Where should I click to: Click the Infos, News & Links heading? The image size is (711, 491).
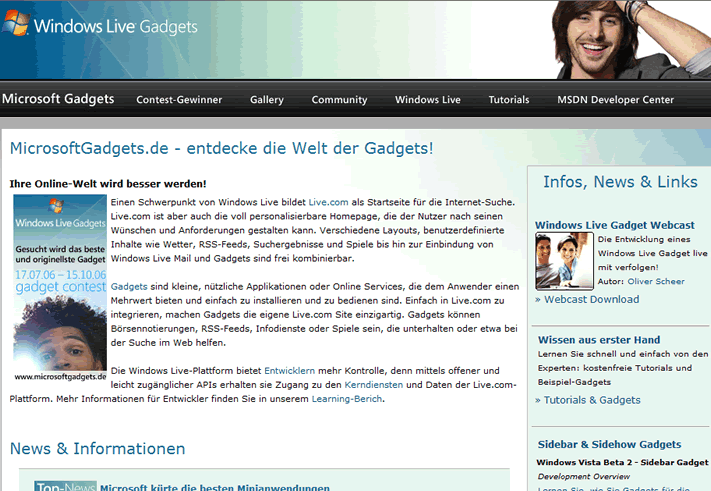point(620,182)
